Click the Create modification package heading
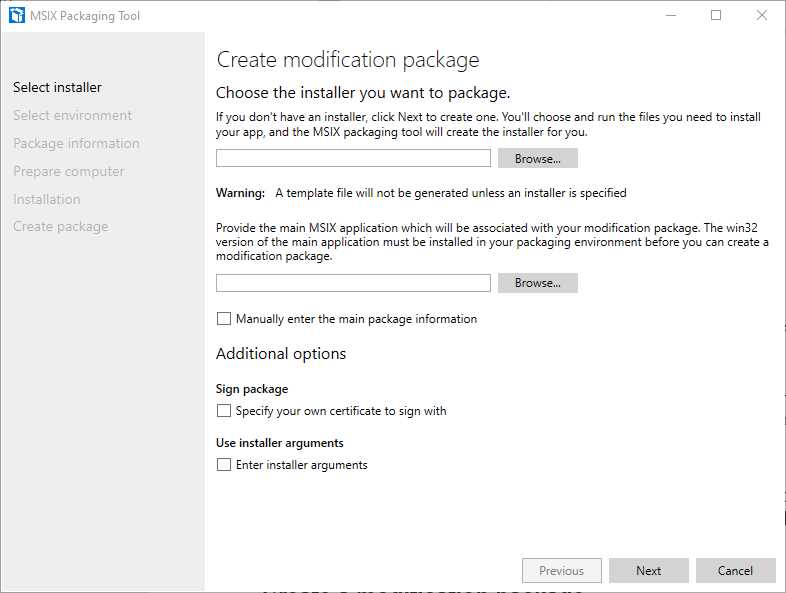 [x=348, y=60]
